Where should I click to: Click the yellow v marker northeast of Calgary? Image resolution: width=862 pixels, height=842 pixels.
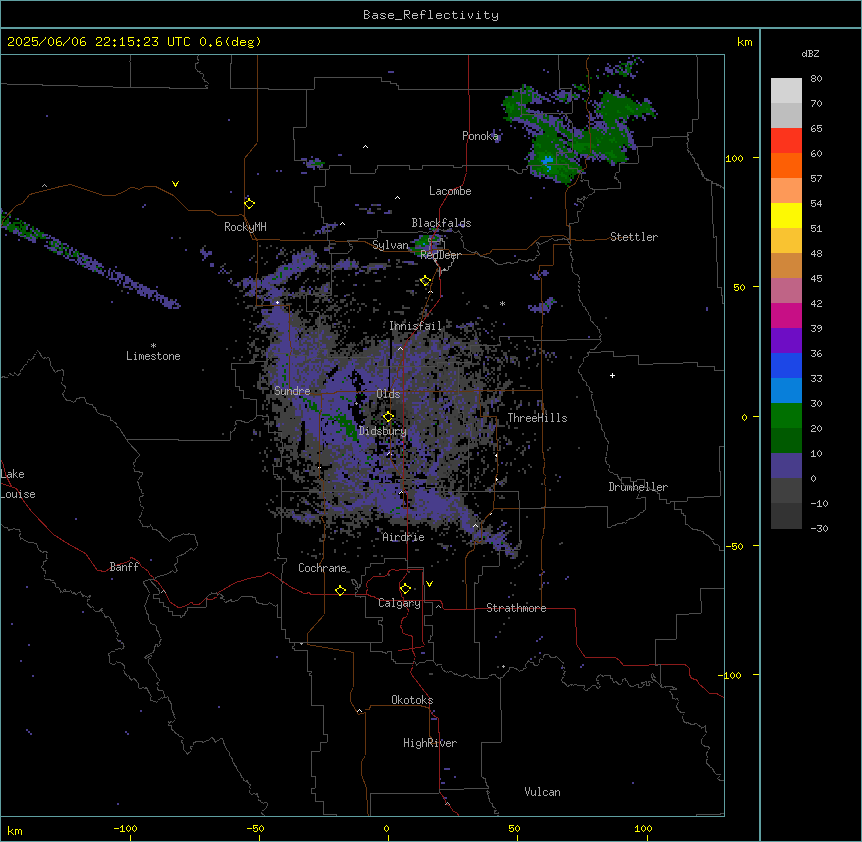click(429, 584)
